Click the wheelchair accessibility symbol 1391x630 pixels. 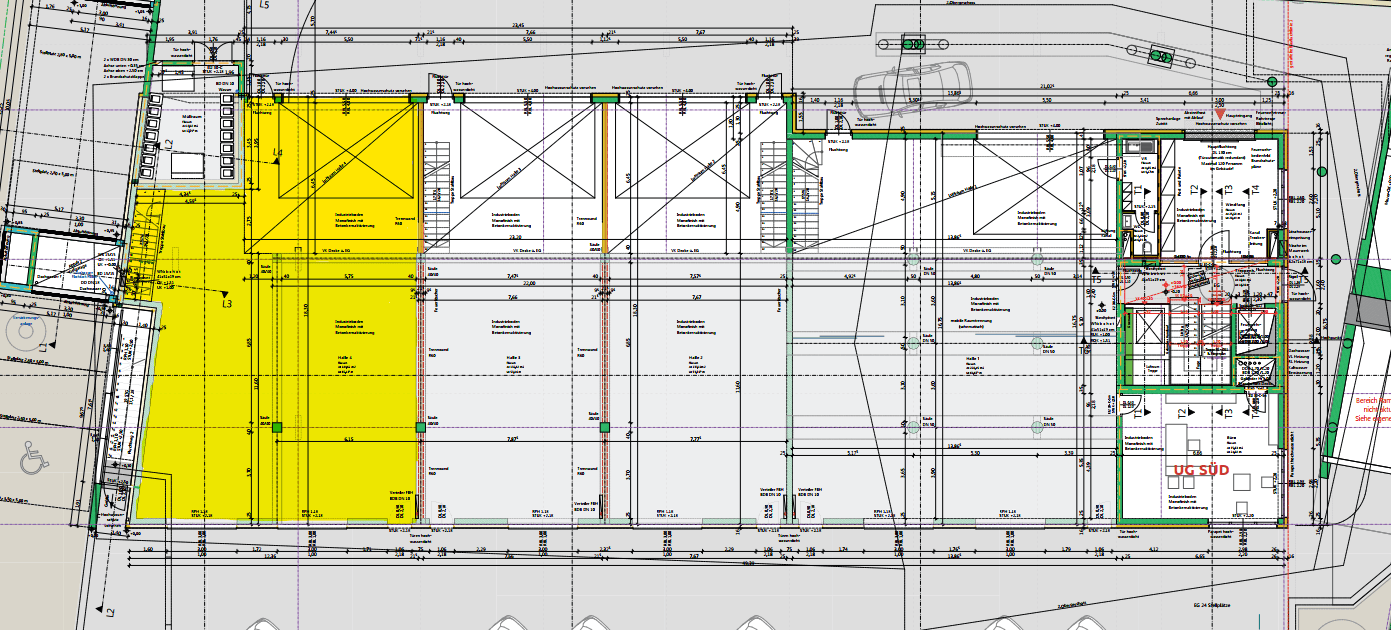click(x=34, y=458)
